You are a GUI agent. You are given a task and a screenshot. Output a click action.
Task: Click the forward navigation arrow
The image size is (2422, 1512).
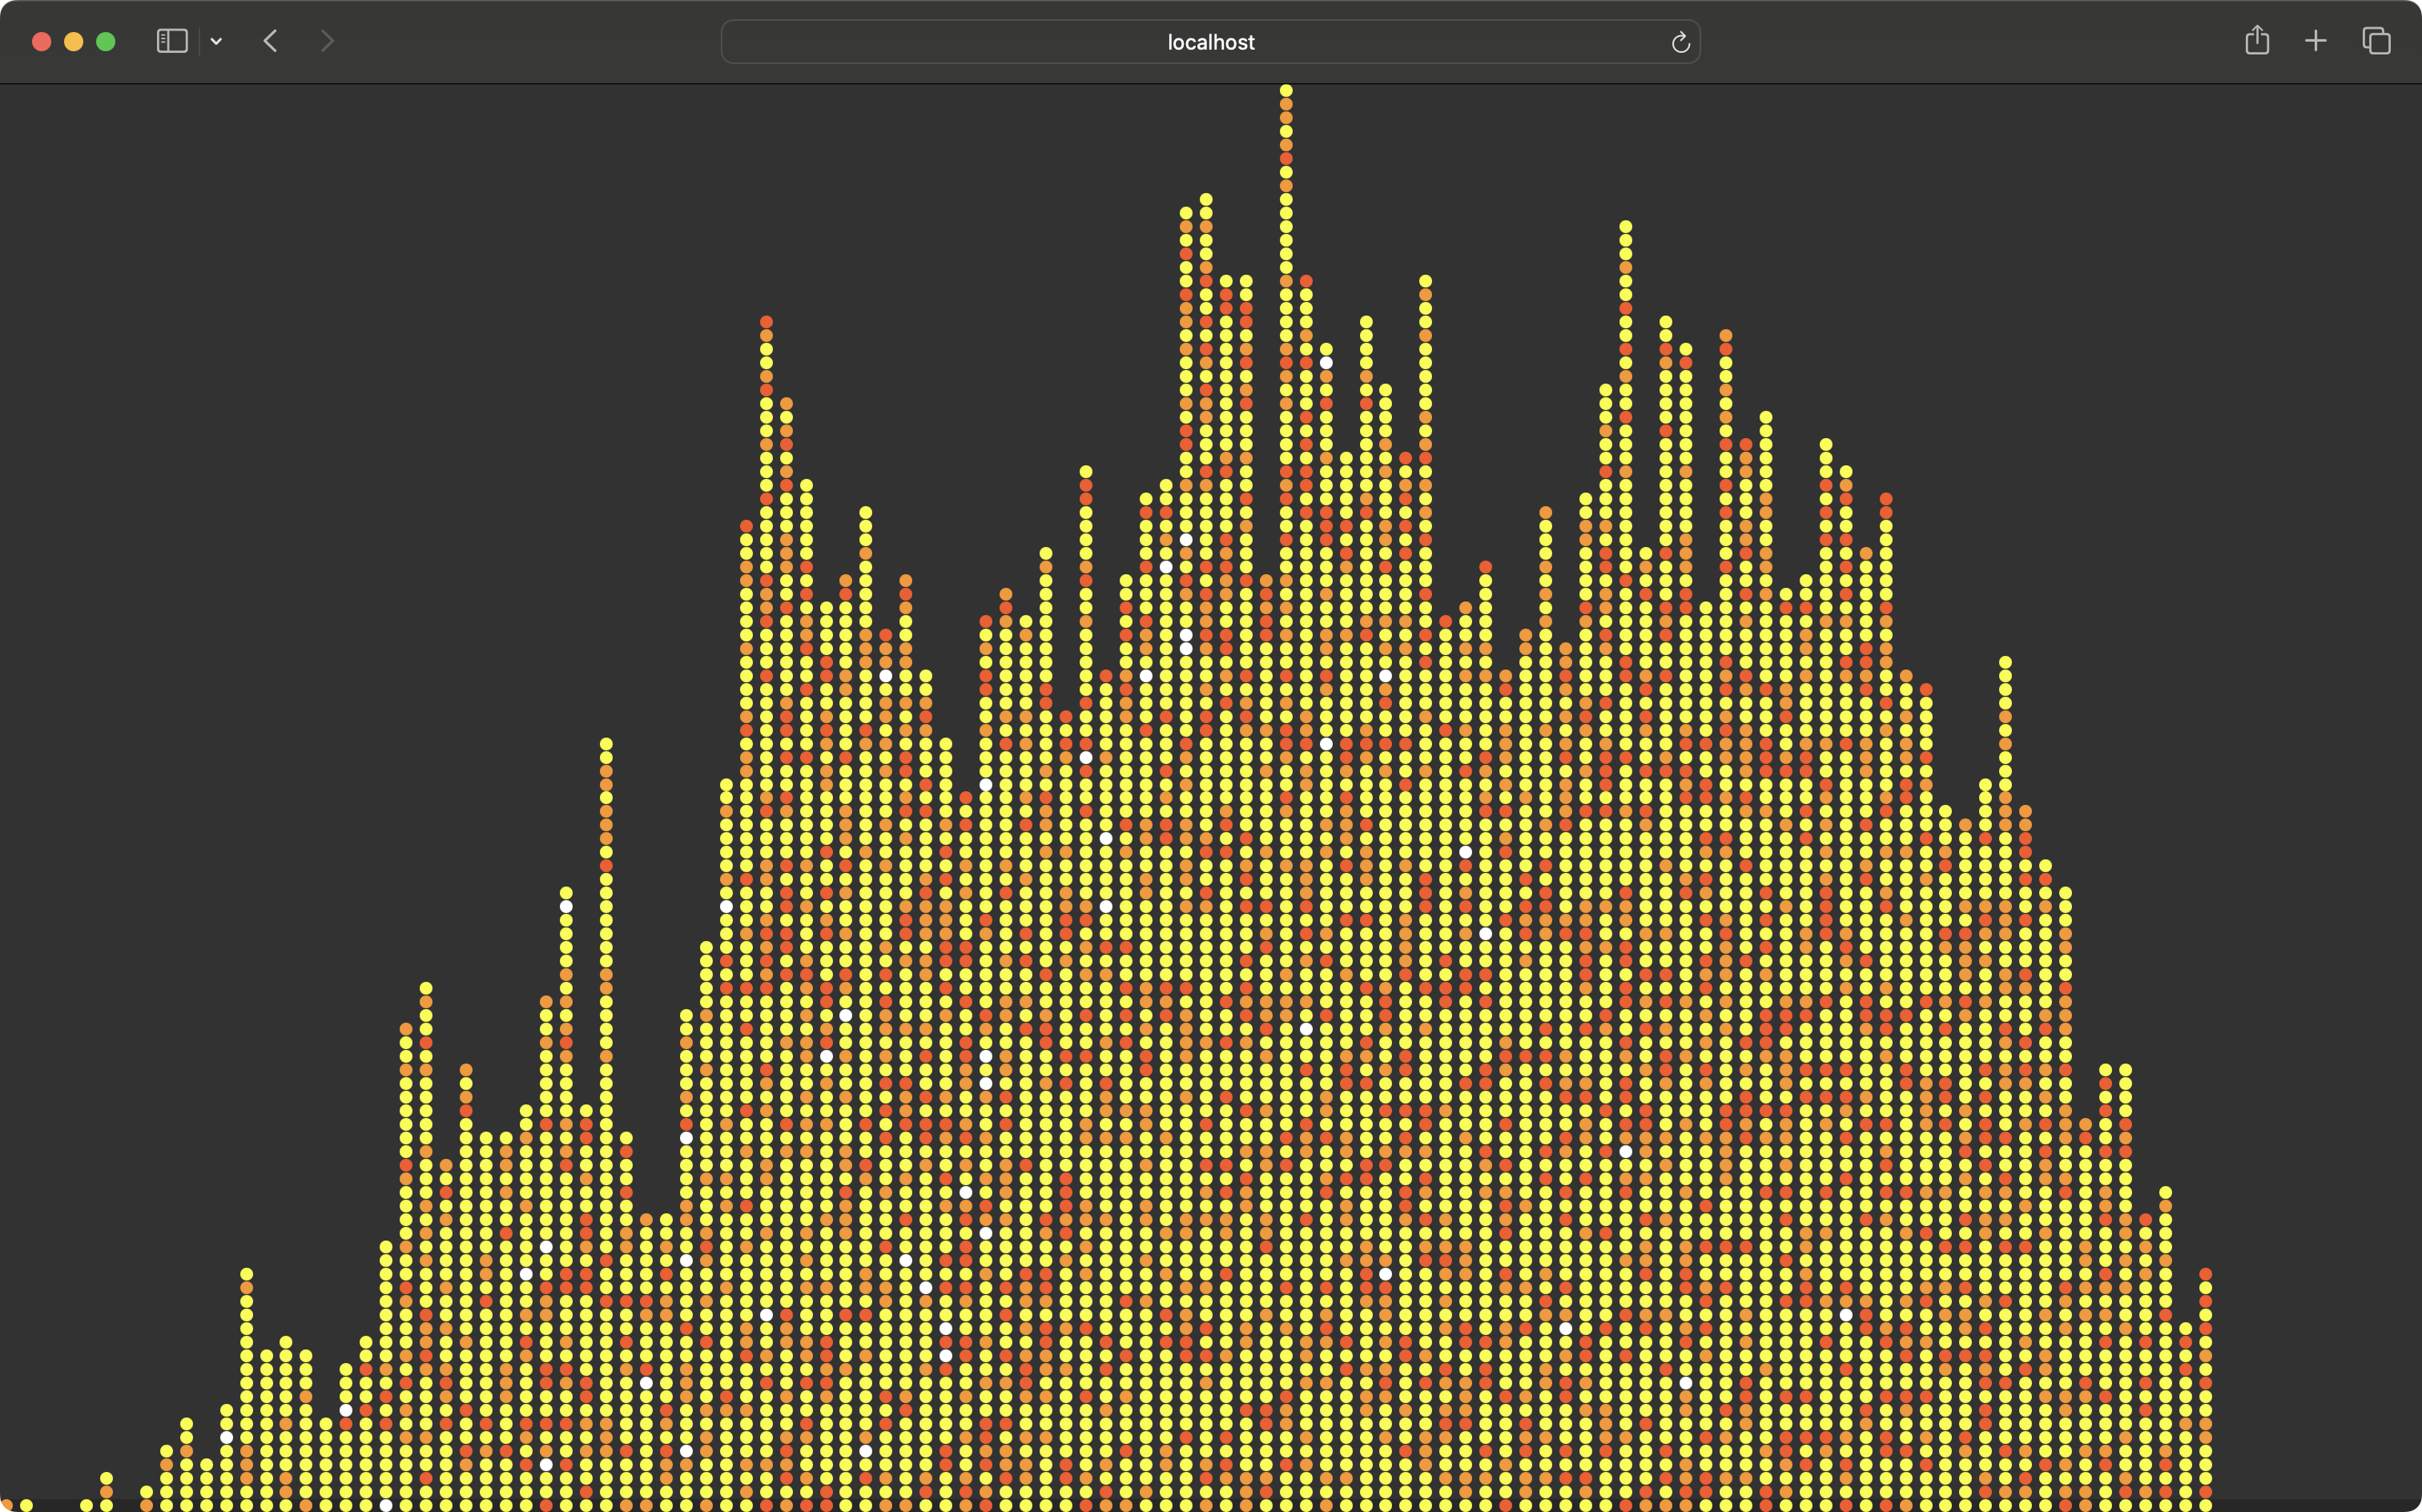327,41
